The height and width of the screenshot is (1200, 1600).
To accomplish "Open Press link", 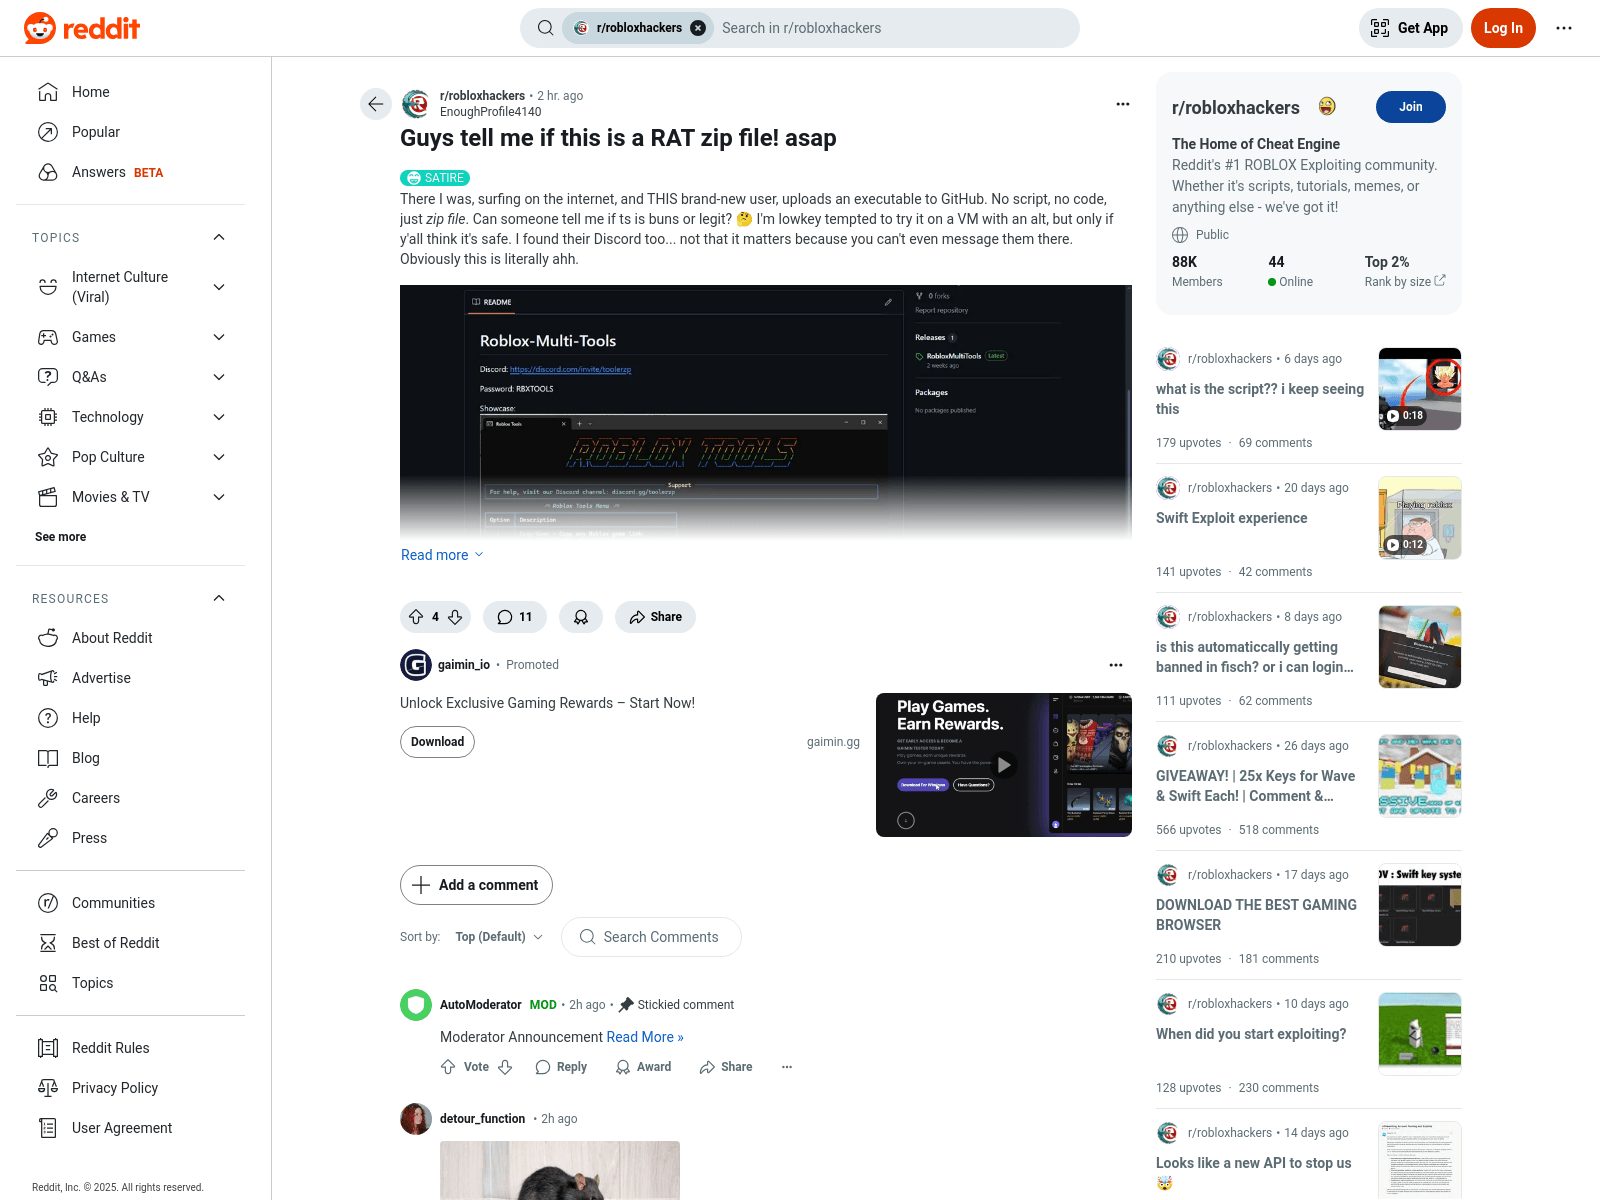I will click(x=130, y=838).
